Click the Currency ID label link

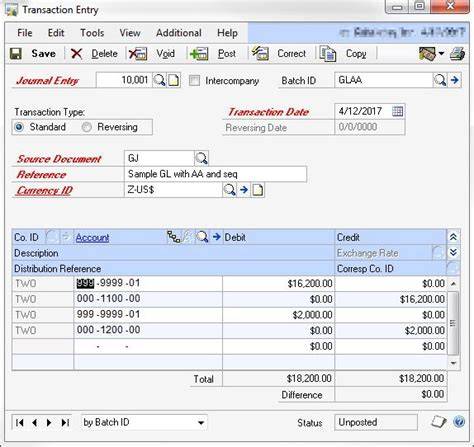[x=45, y=190]
